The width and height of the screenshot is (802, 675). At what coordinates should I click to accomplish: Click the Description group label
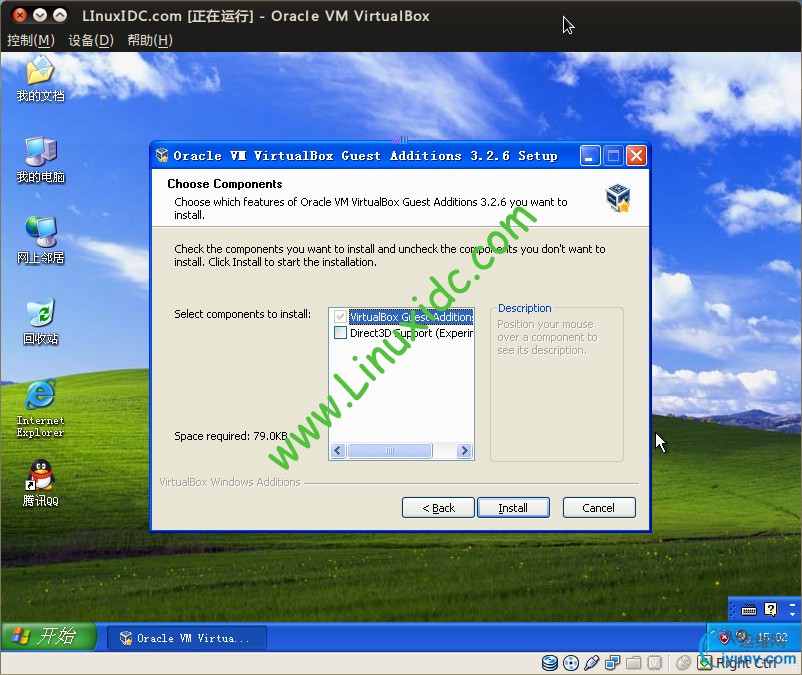coord(525,308)
